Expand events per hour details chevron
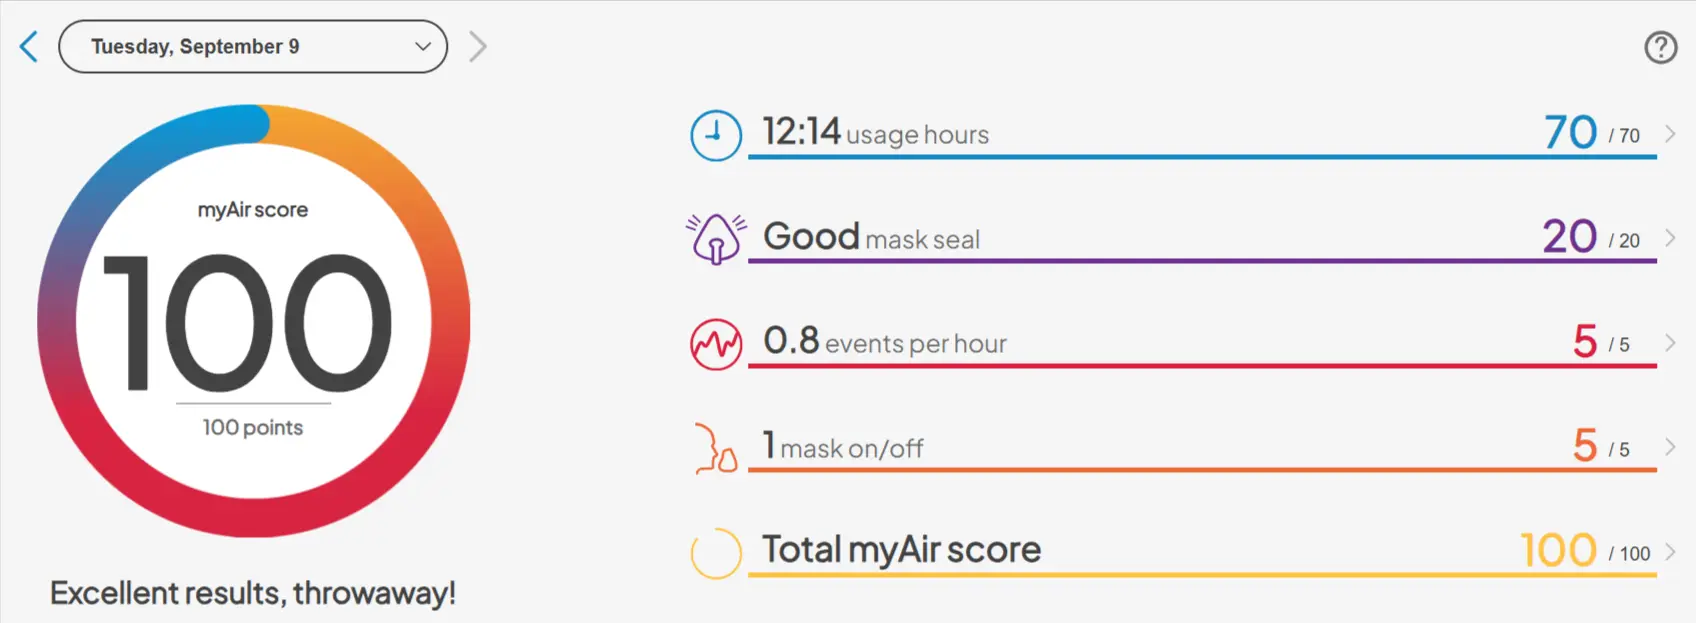This screenshot has width=1696, height=623. tap(1669, 343)
